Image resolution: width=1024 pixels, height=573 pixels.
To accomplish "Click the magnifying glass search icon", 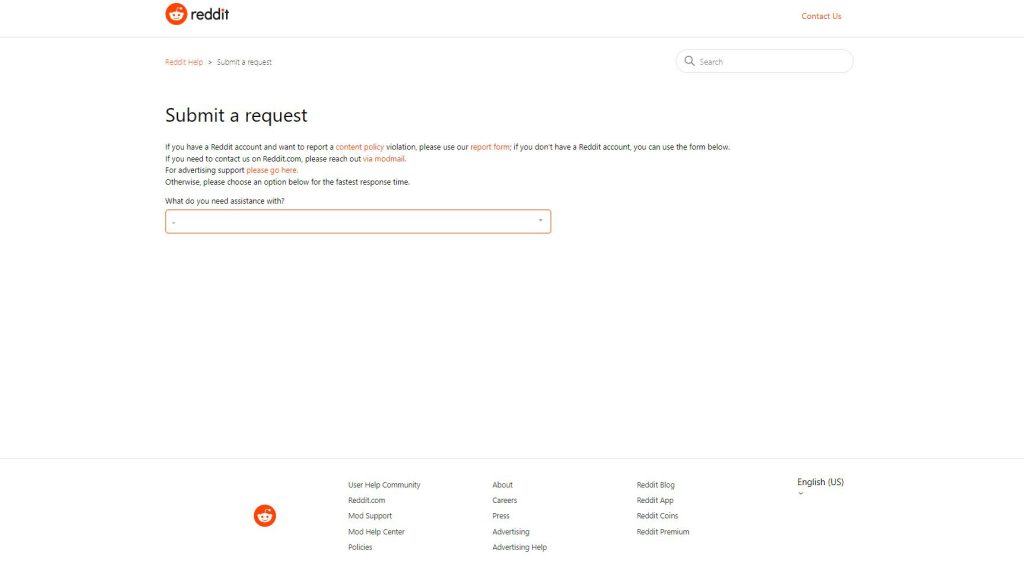I will 689,61.
